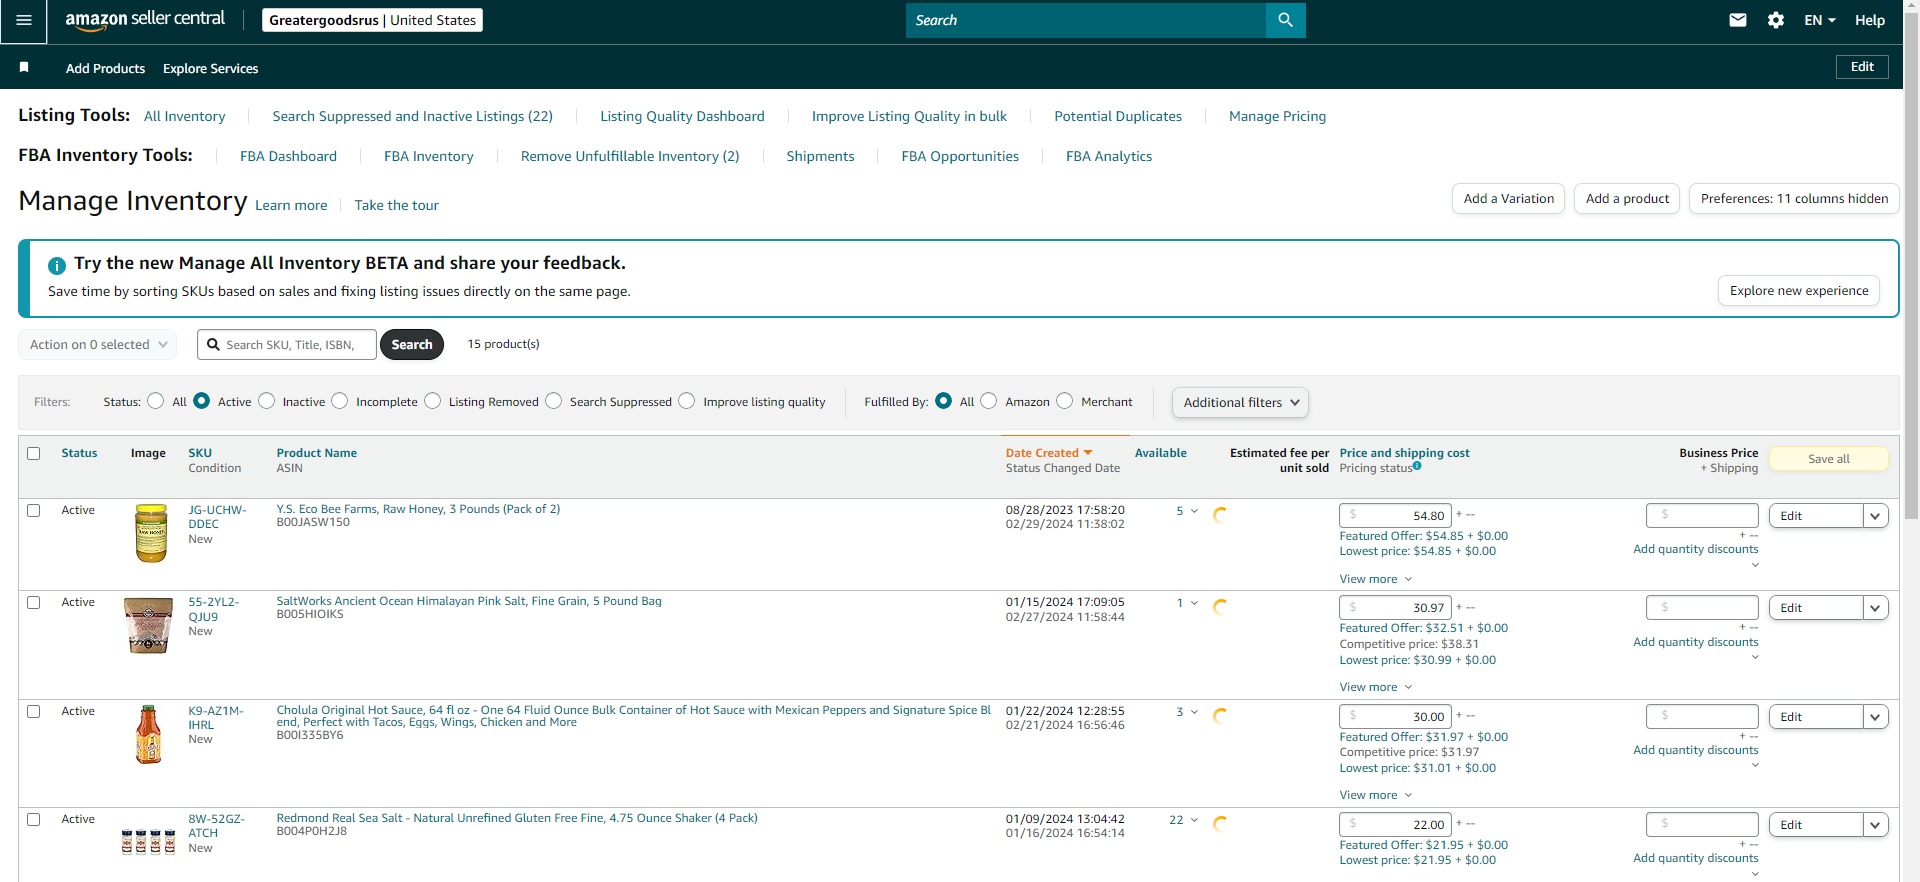Image resolution: width=1920 pixels, height=882 pixels.
Task: Open the SaltWorks Himalayan Pink Salt thumbnail
Action: point(148,625)
